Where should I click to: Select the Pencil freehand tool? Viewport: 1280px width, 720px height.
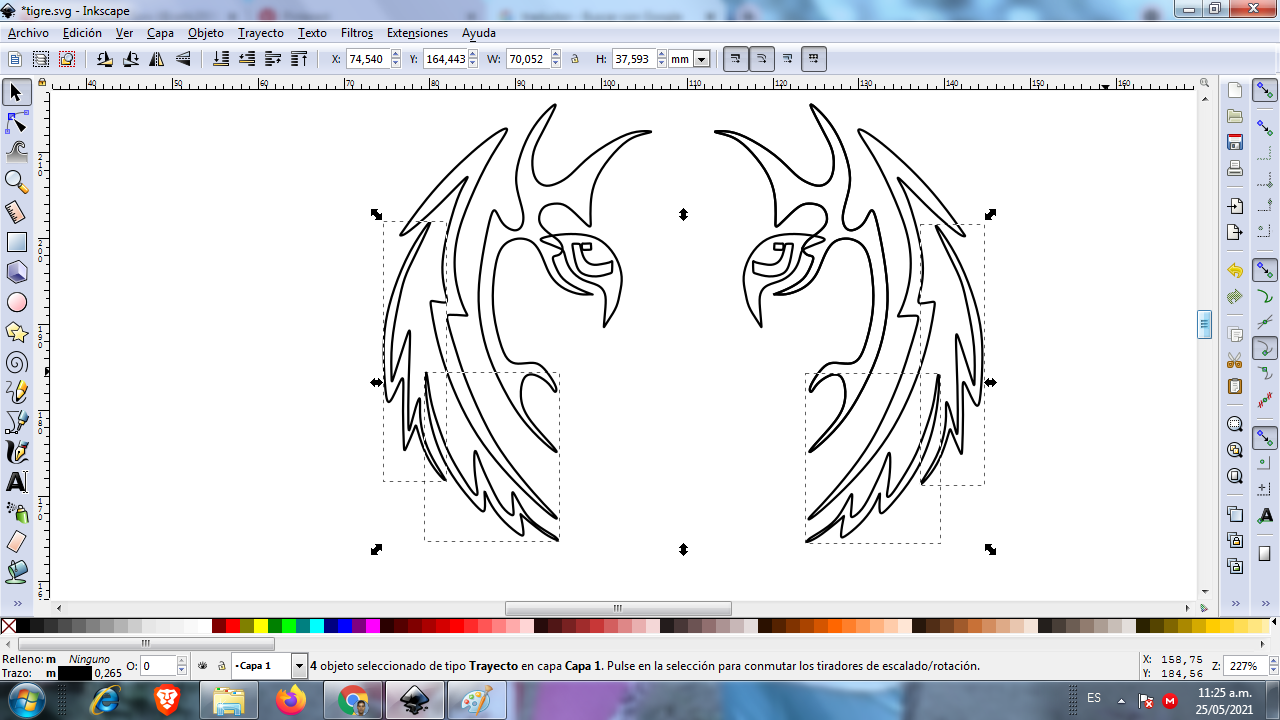(x=16, y=392)
